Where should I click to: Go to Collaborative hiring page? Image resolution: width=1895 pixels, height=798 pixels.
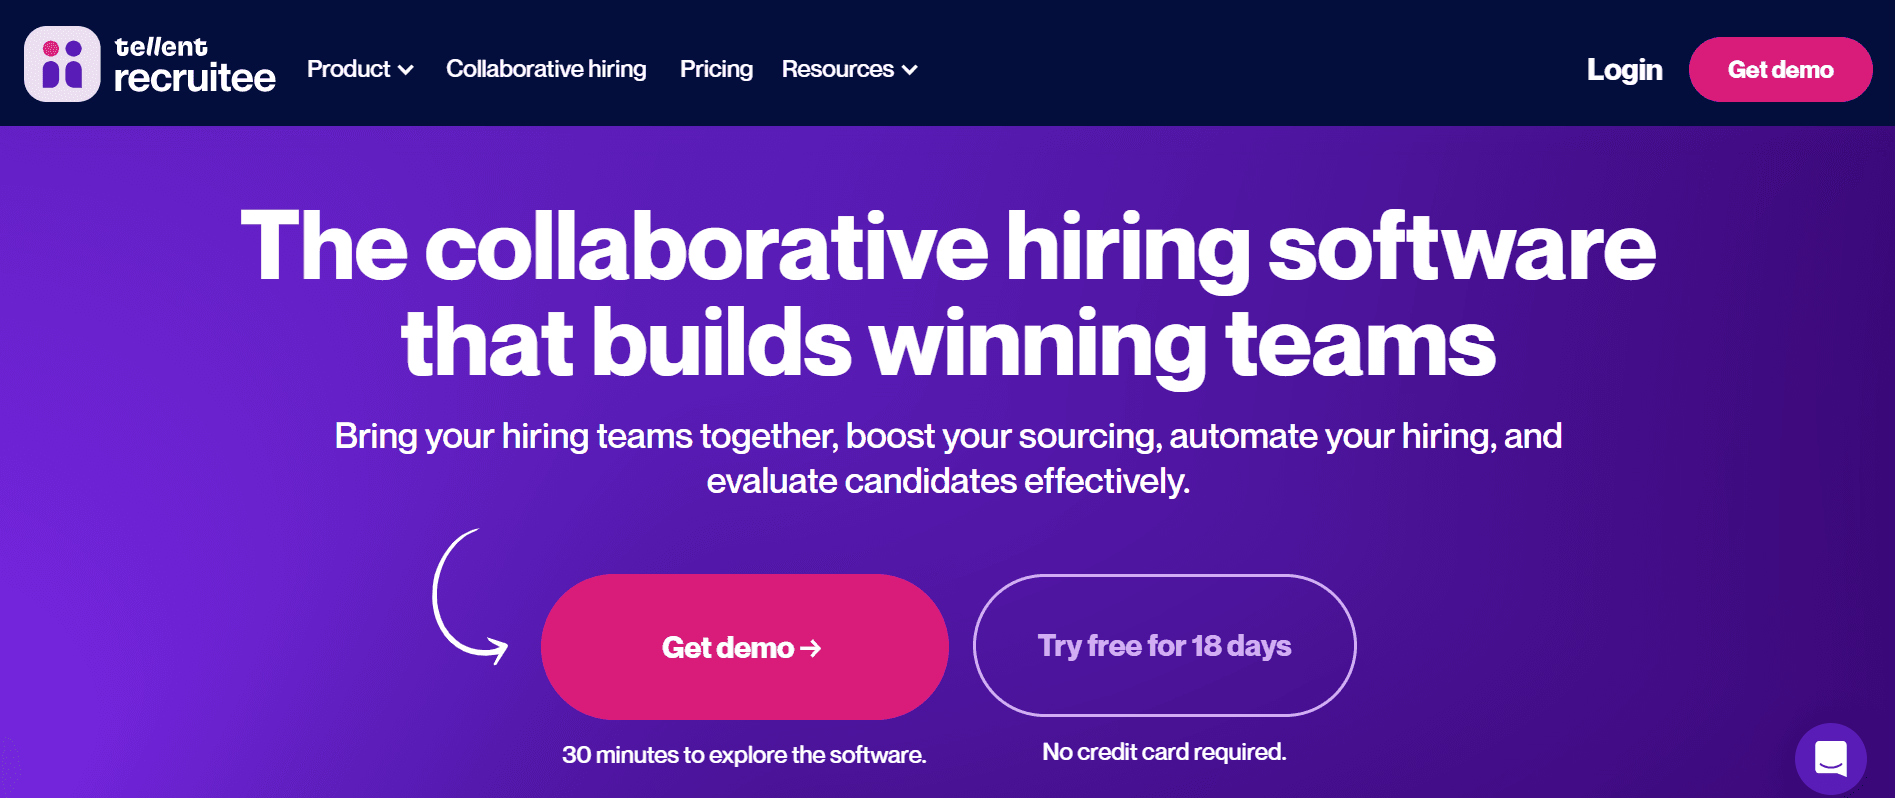[546, 69]
